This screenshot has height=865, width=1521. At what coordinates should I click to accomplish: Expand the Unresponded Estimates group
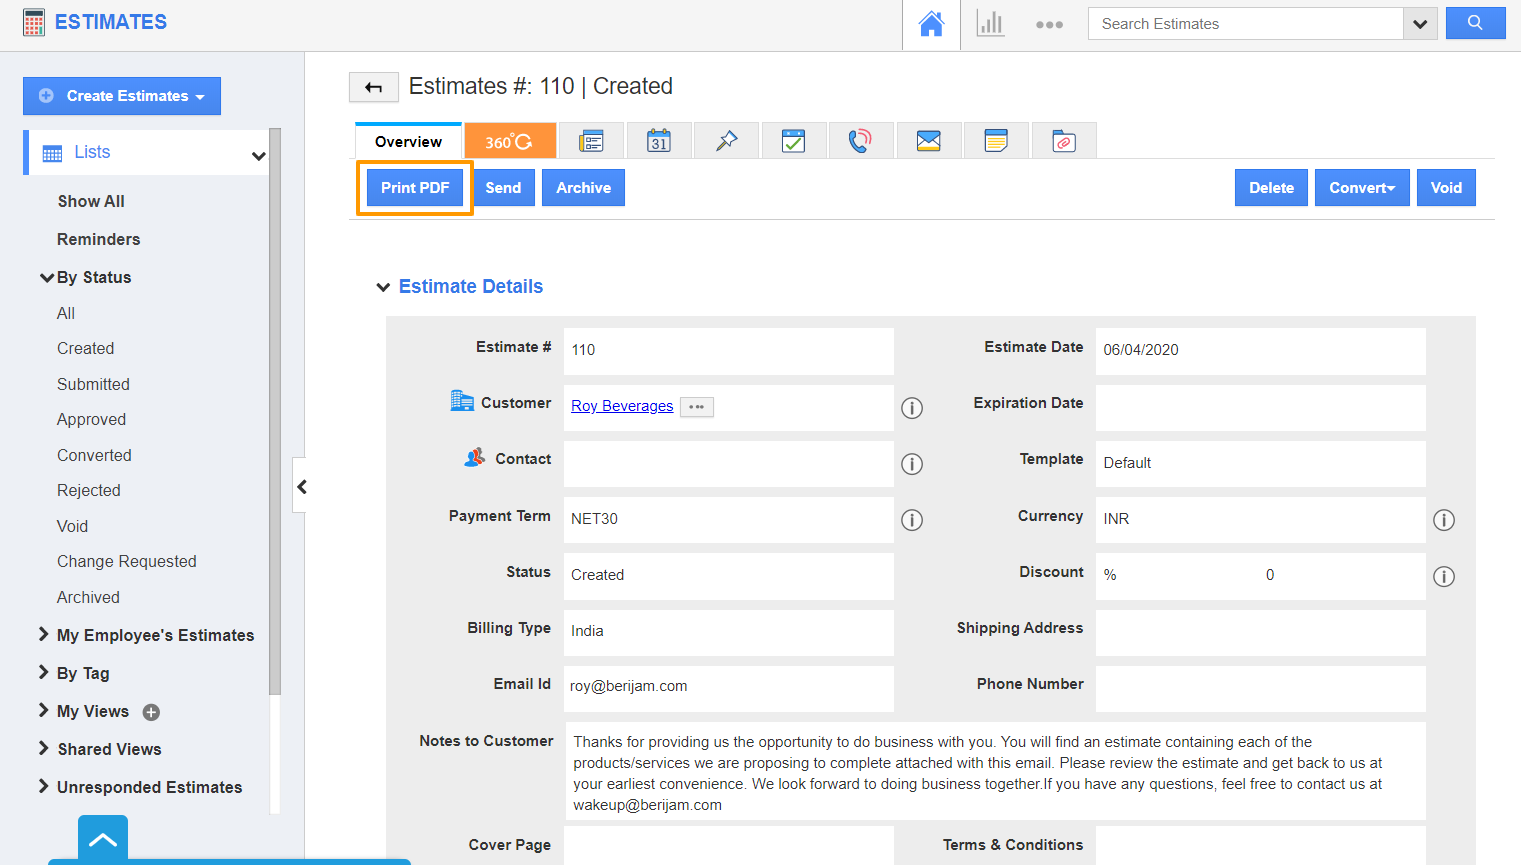coord(43,786)
